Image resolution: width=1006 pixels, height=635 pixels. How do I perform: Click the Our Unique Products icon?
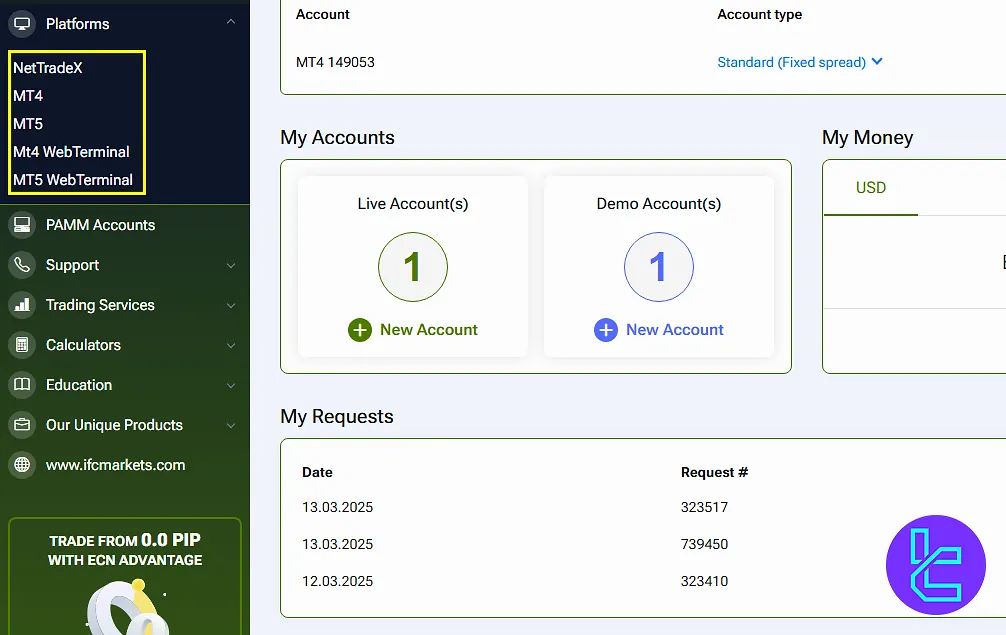pyautogui.click(x=21, y=425)
